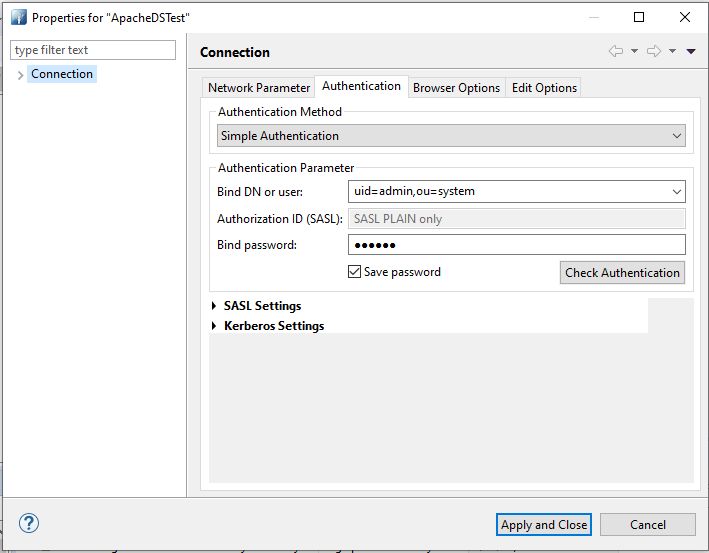Viewport: 709px width, 553px height.
Task: Focus the type filter text field
Action: pyautogui.click(x=93, y=50)
